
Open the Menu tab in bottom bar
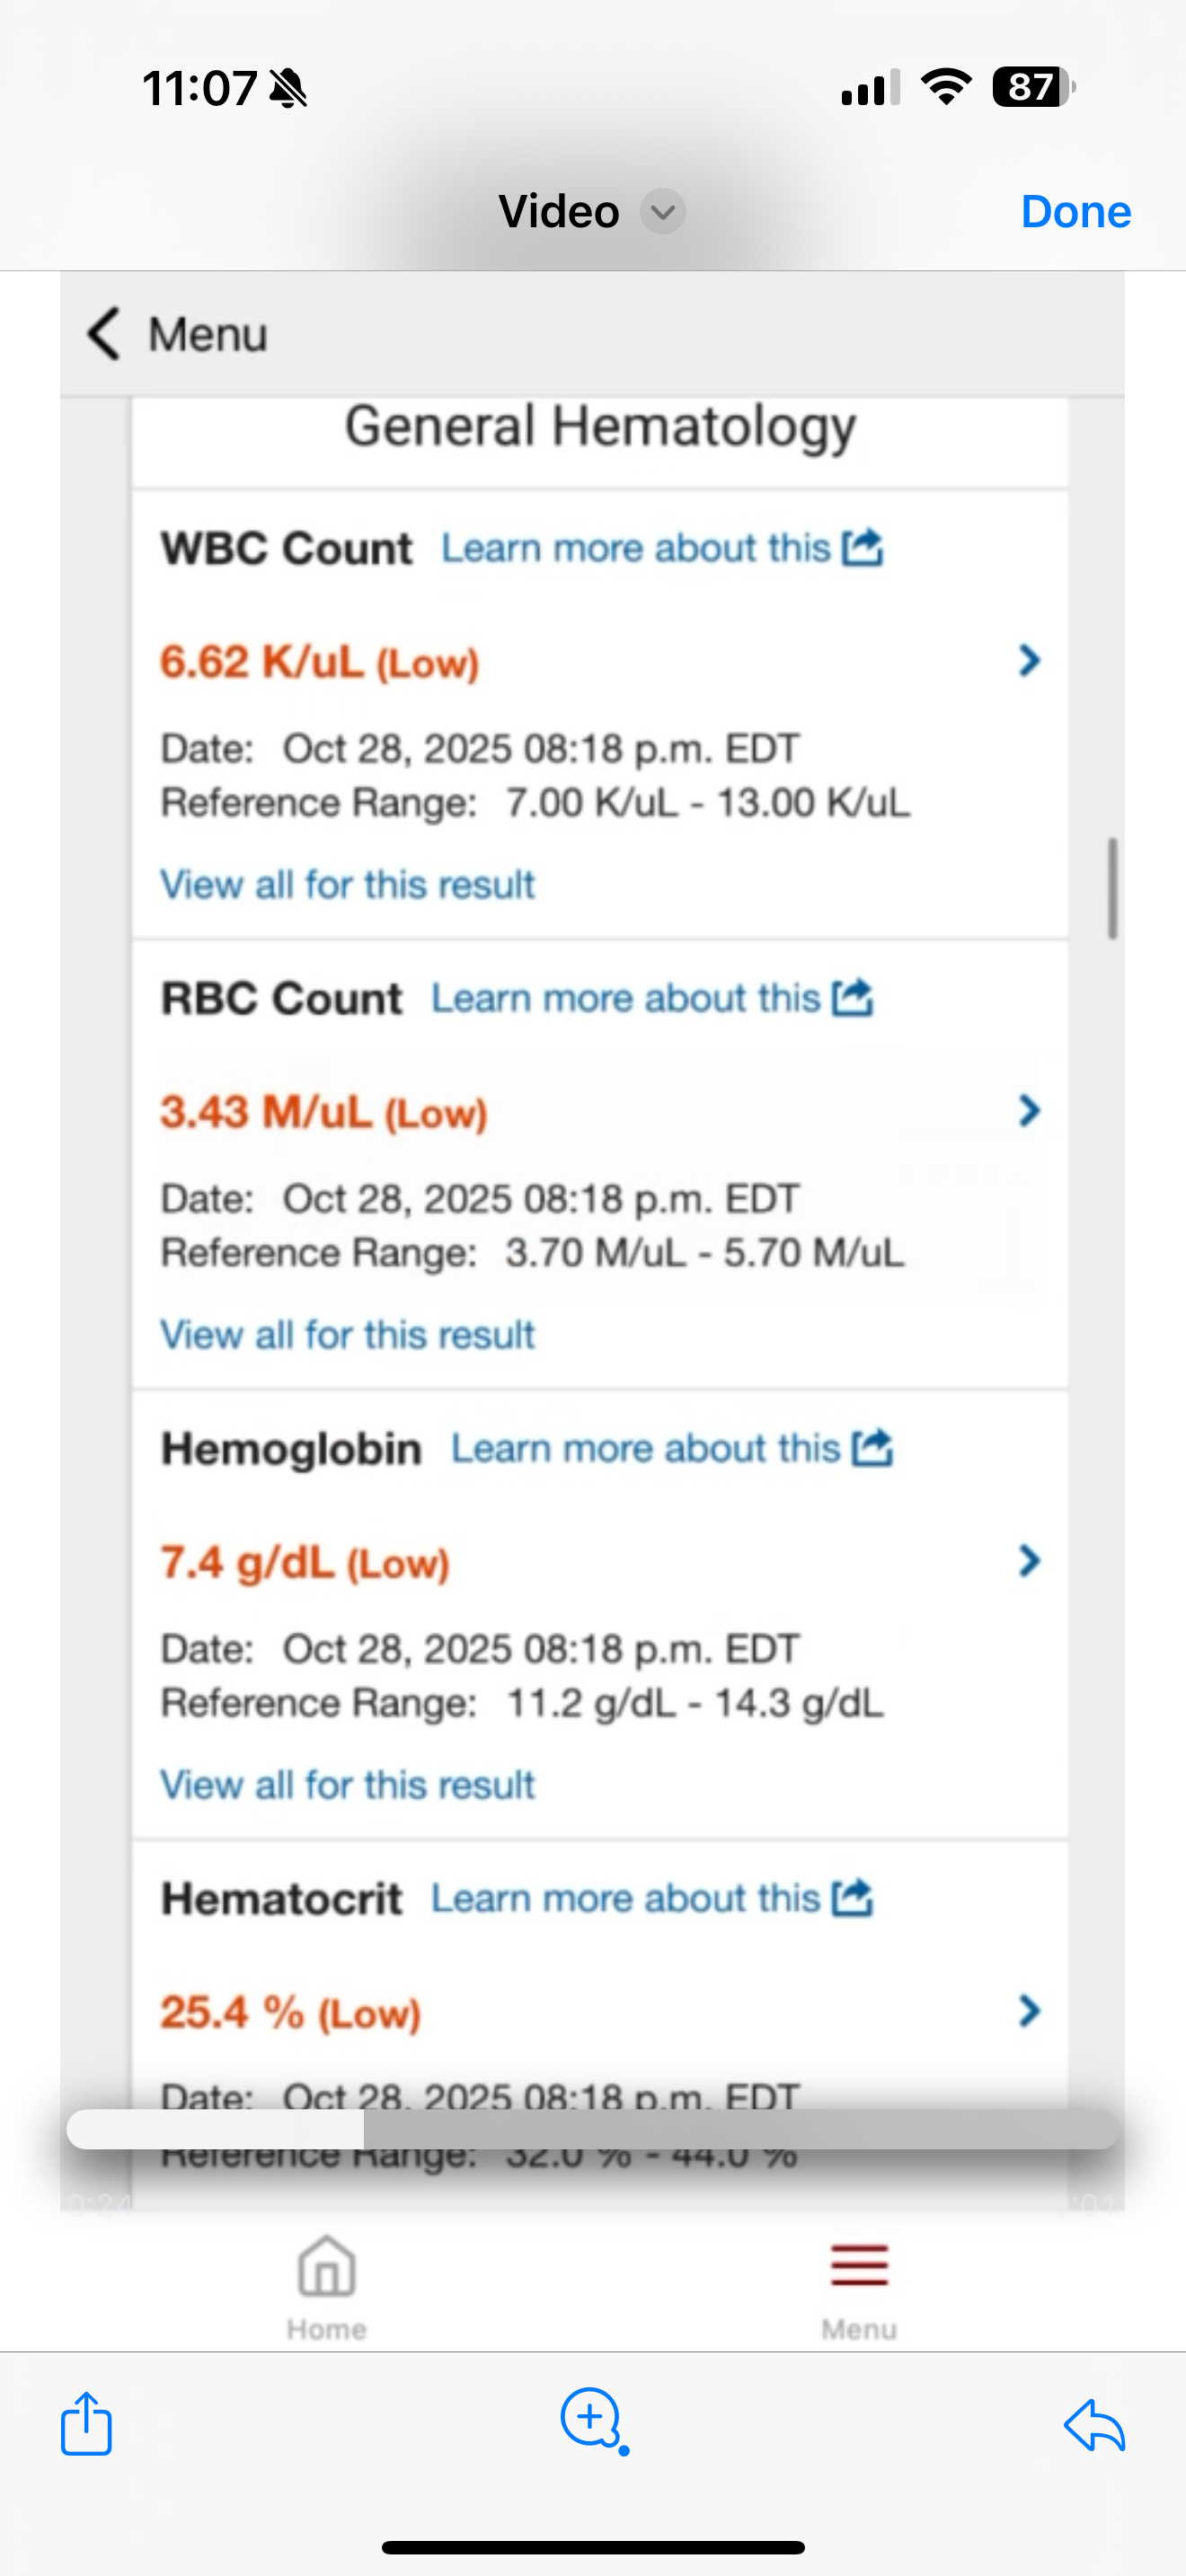(x=859, y=2286)
